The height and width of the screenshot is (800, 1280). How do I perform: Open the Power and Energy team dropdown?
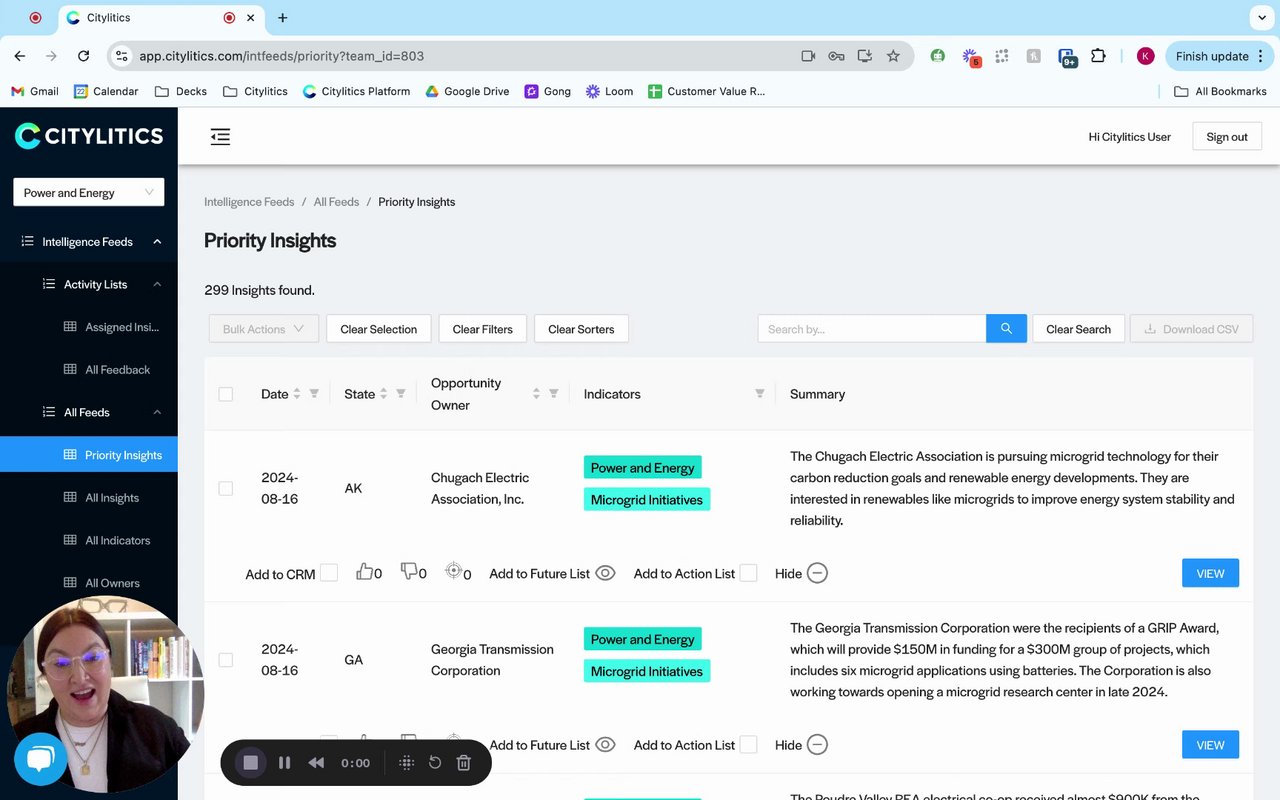[88, 193]
